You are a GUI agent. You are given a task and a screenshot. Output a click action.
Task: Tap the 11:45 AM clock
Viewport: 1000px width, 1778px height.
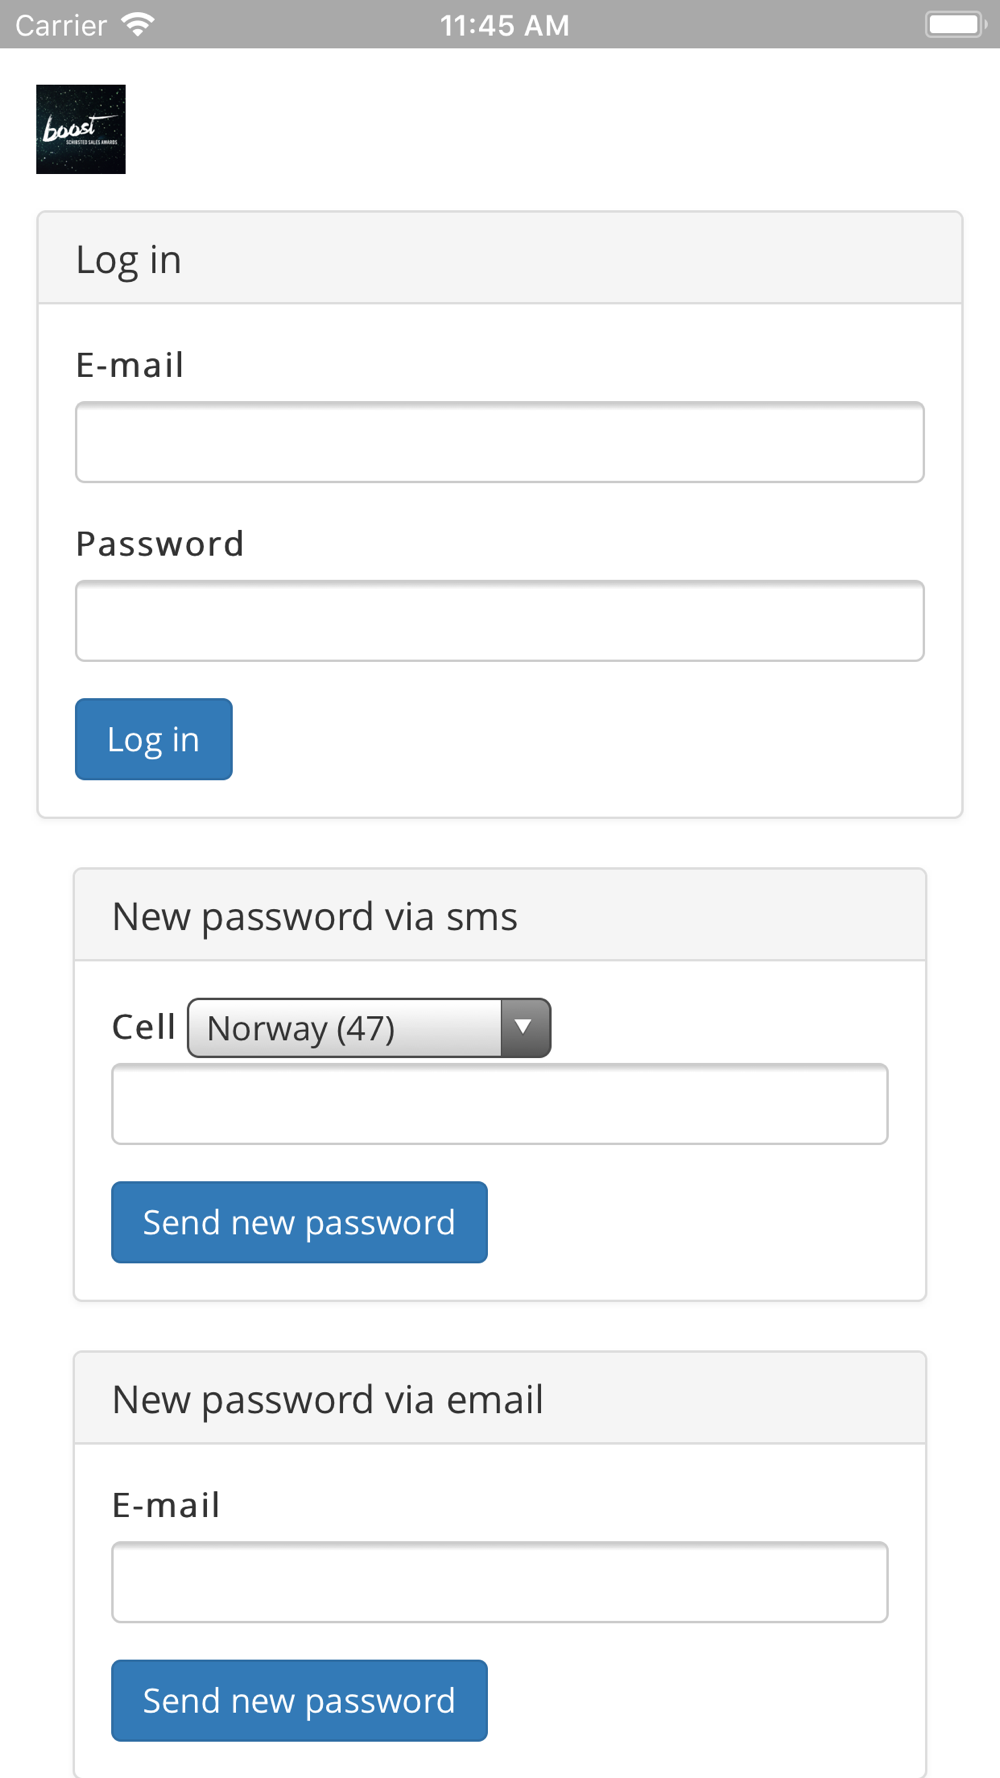coord(504,25)
